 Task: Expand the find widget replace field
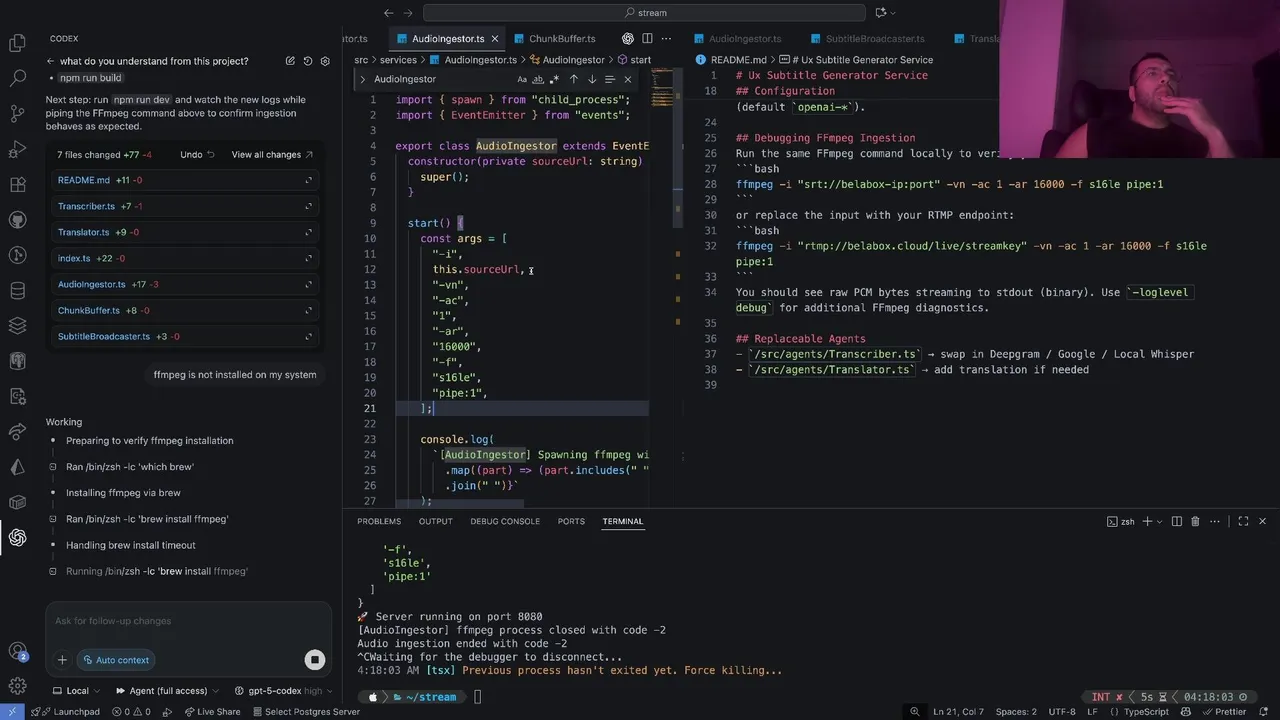pyautogui.click(x=363, y=79)
